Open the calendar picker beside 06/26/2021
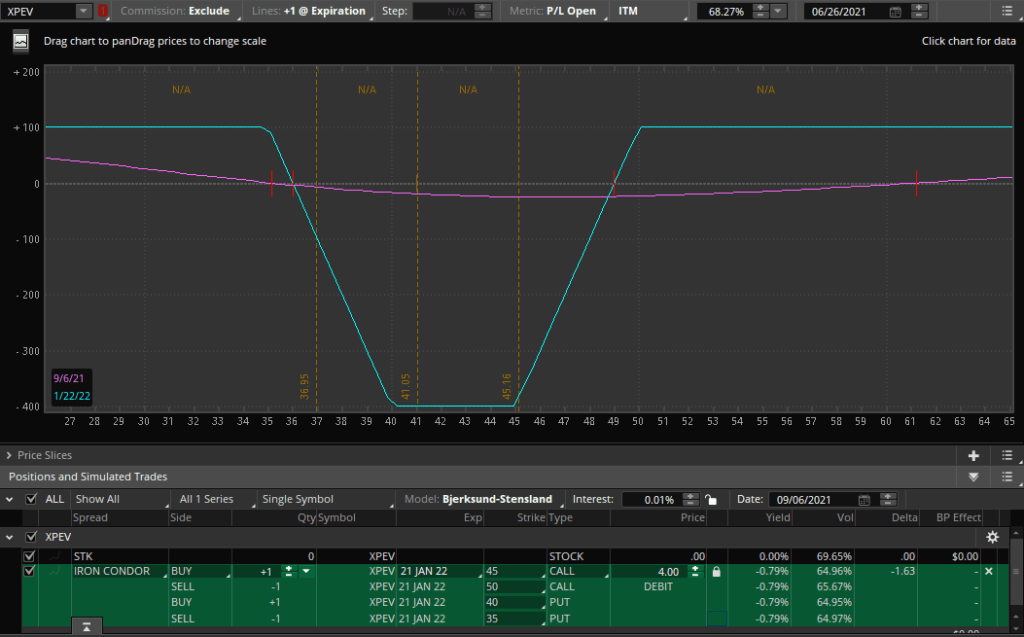Screen dimensions: 1024x637 pos(894,11)
